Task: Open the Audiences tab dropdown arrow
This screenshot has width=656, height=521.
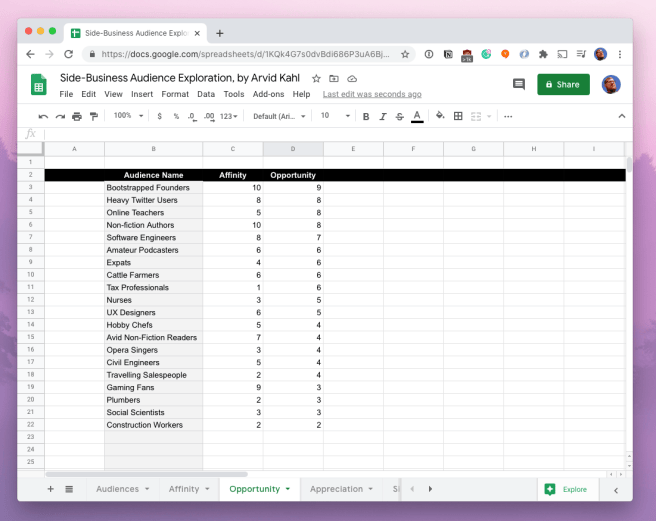Action: pos(147,489)
